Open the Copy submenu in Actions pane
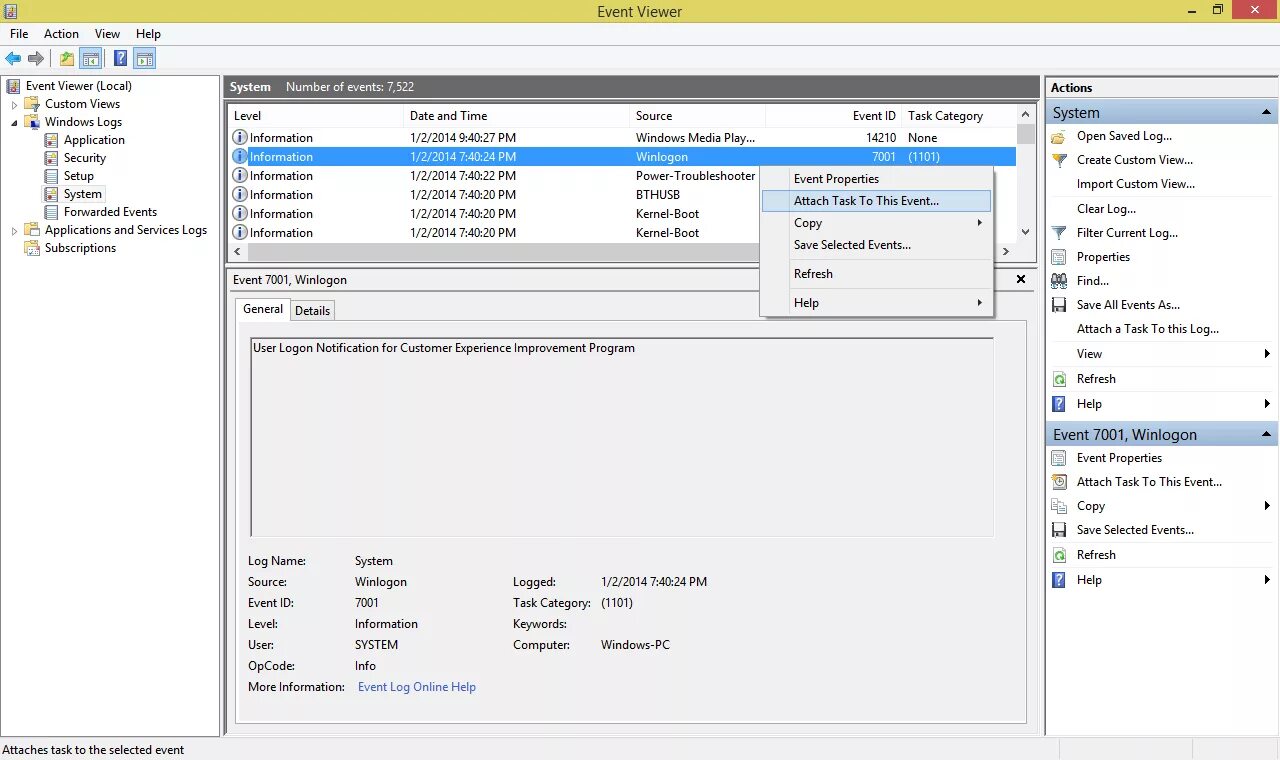 [x=1160, y=506]
